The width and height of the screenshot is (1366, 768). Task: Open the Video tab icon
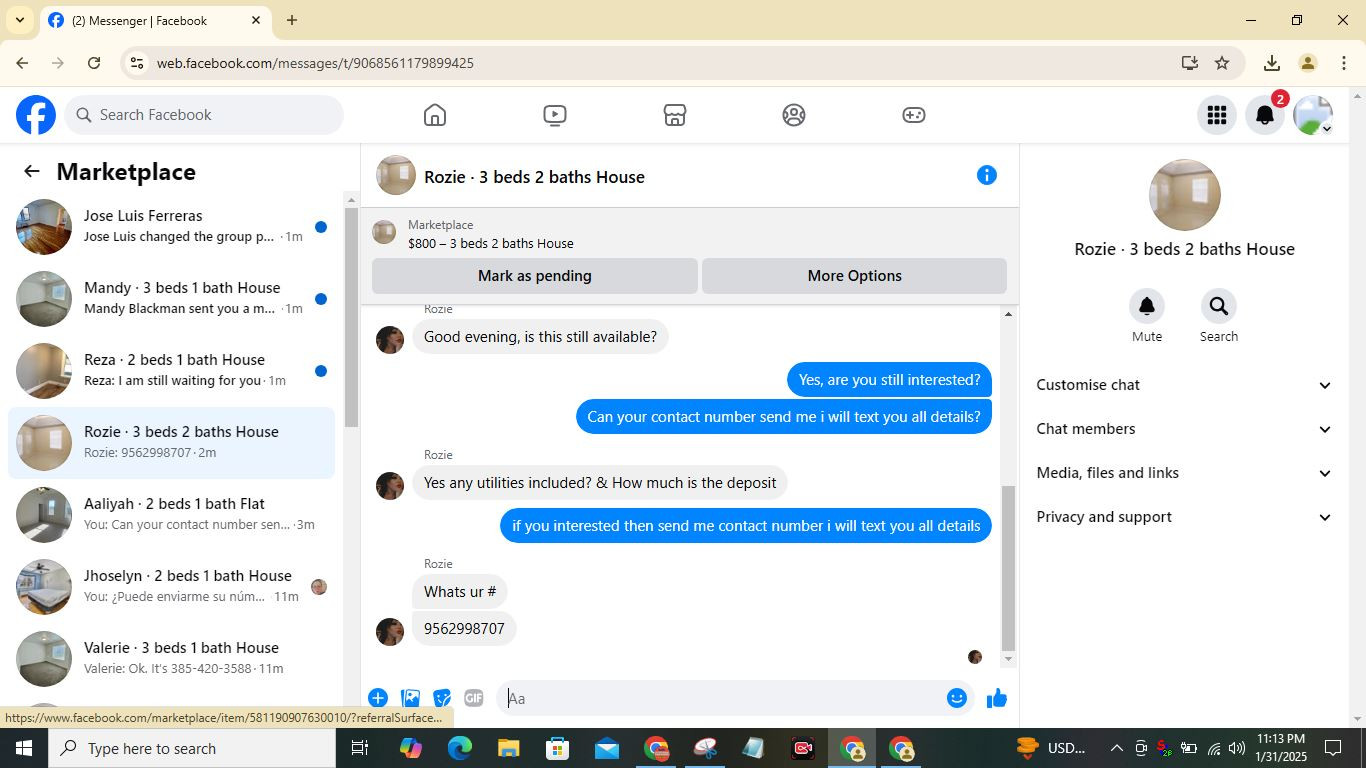(x=555, y=115)
